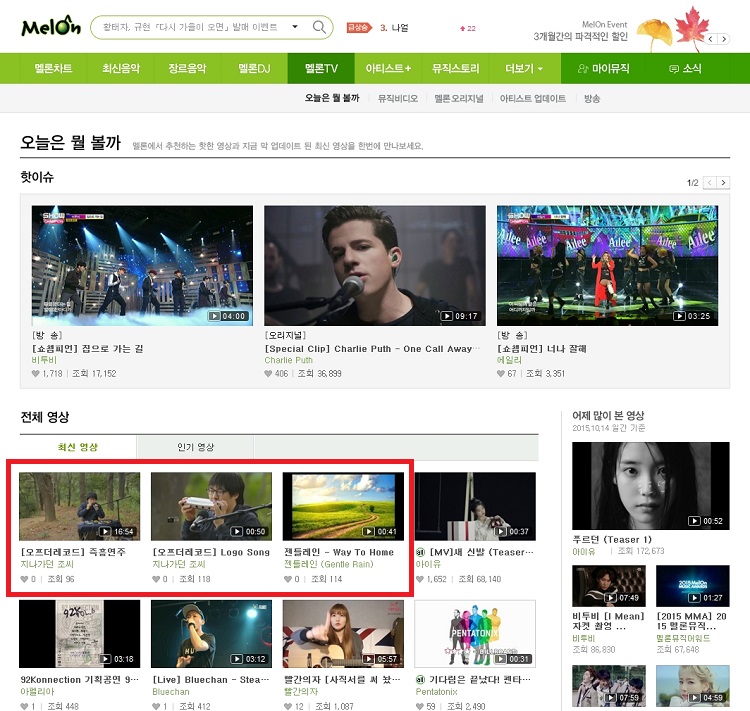Screen dimensions: 750x711
Task: Play 아이유 새 신발 Teaser thumbnail
Action: point(475,506)
